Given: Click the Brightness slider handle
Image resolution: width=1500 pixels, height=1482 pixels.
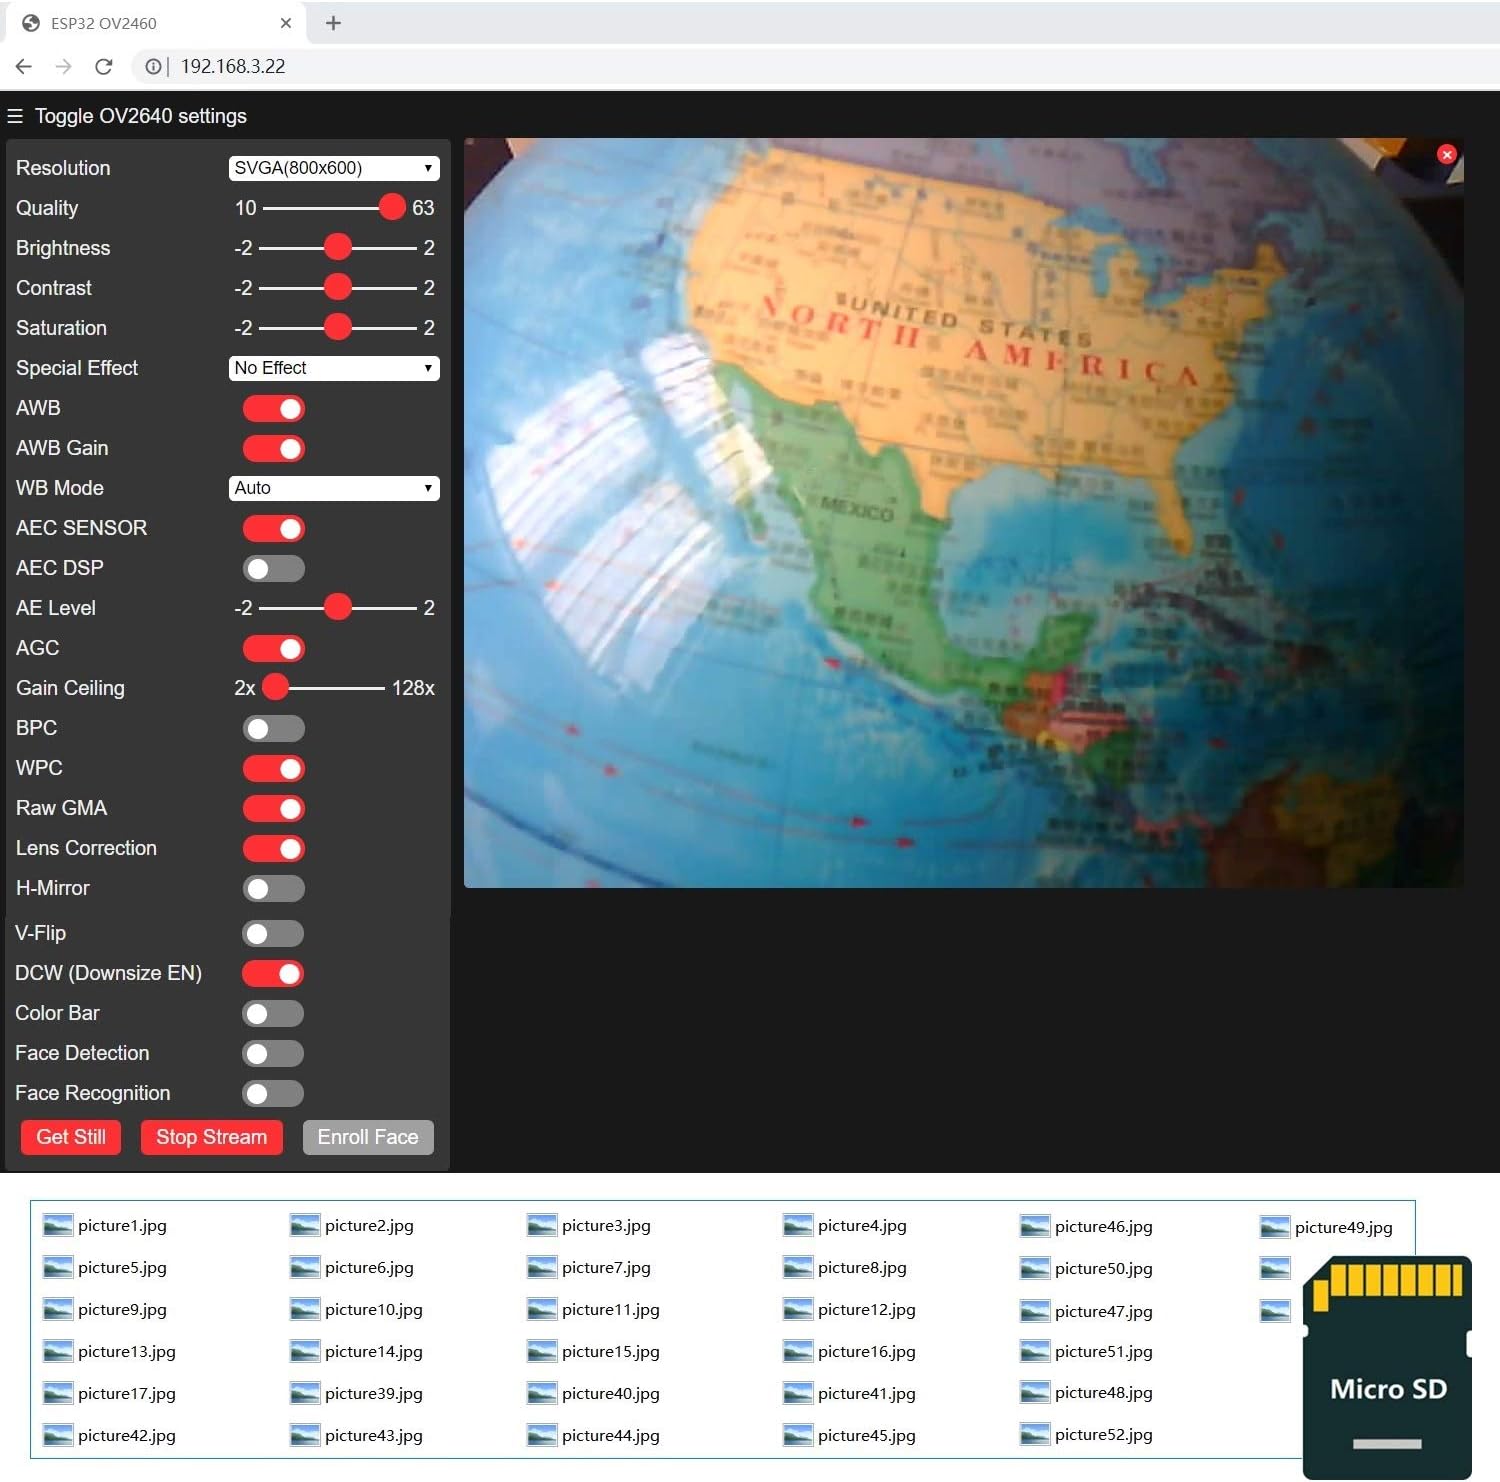Looking at the screenshot, I should point(338,247).
